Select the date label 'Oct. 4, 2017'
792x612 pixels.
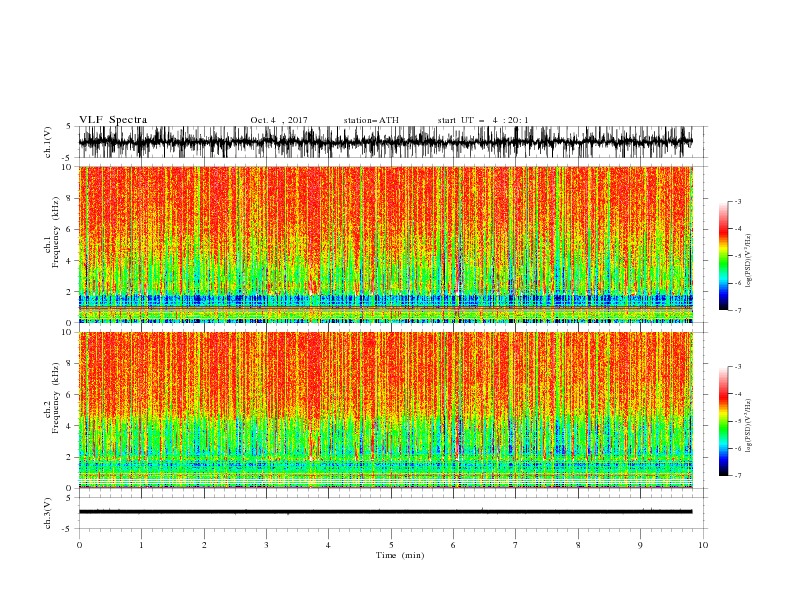[x=279, y=120]
